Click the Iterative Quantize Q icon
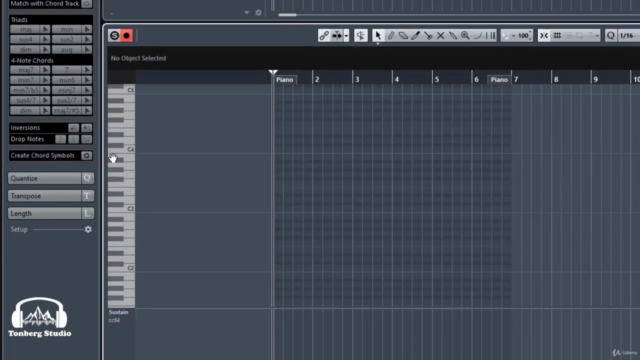Screen dimensions: 640x360 (611, 36)
